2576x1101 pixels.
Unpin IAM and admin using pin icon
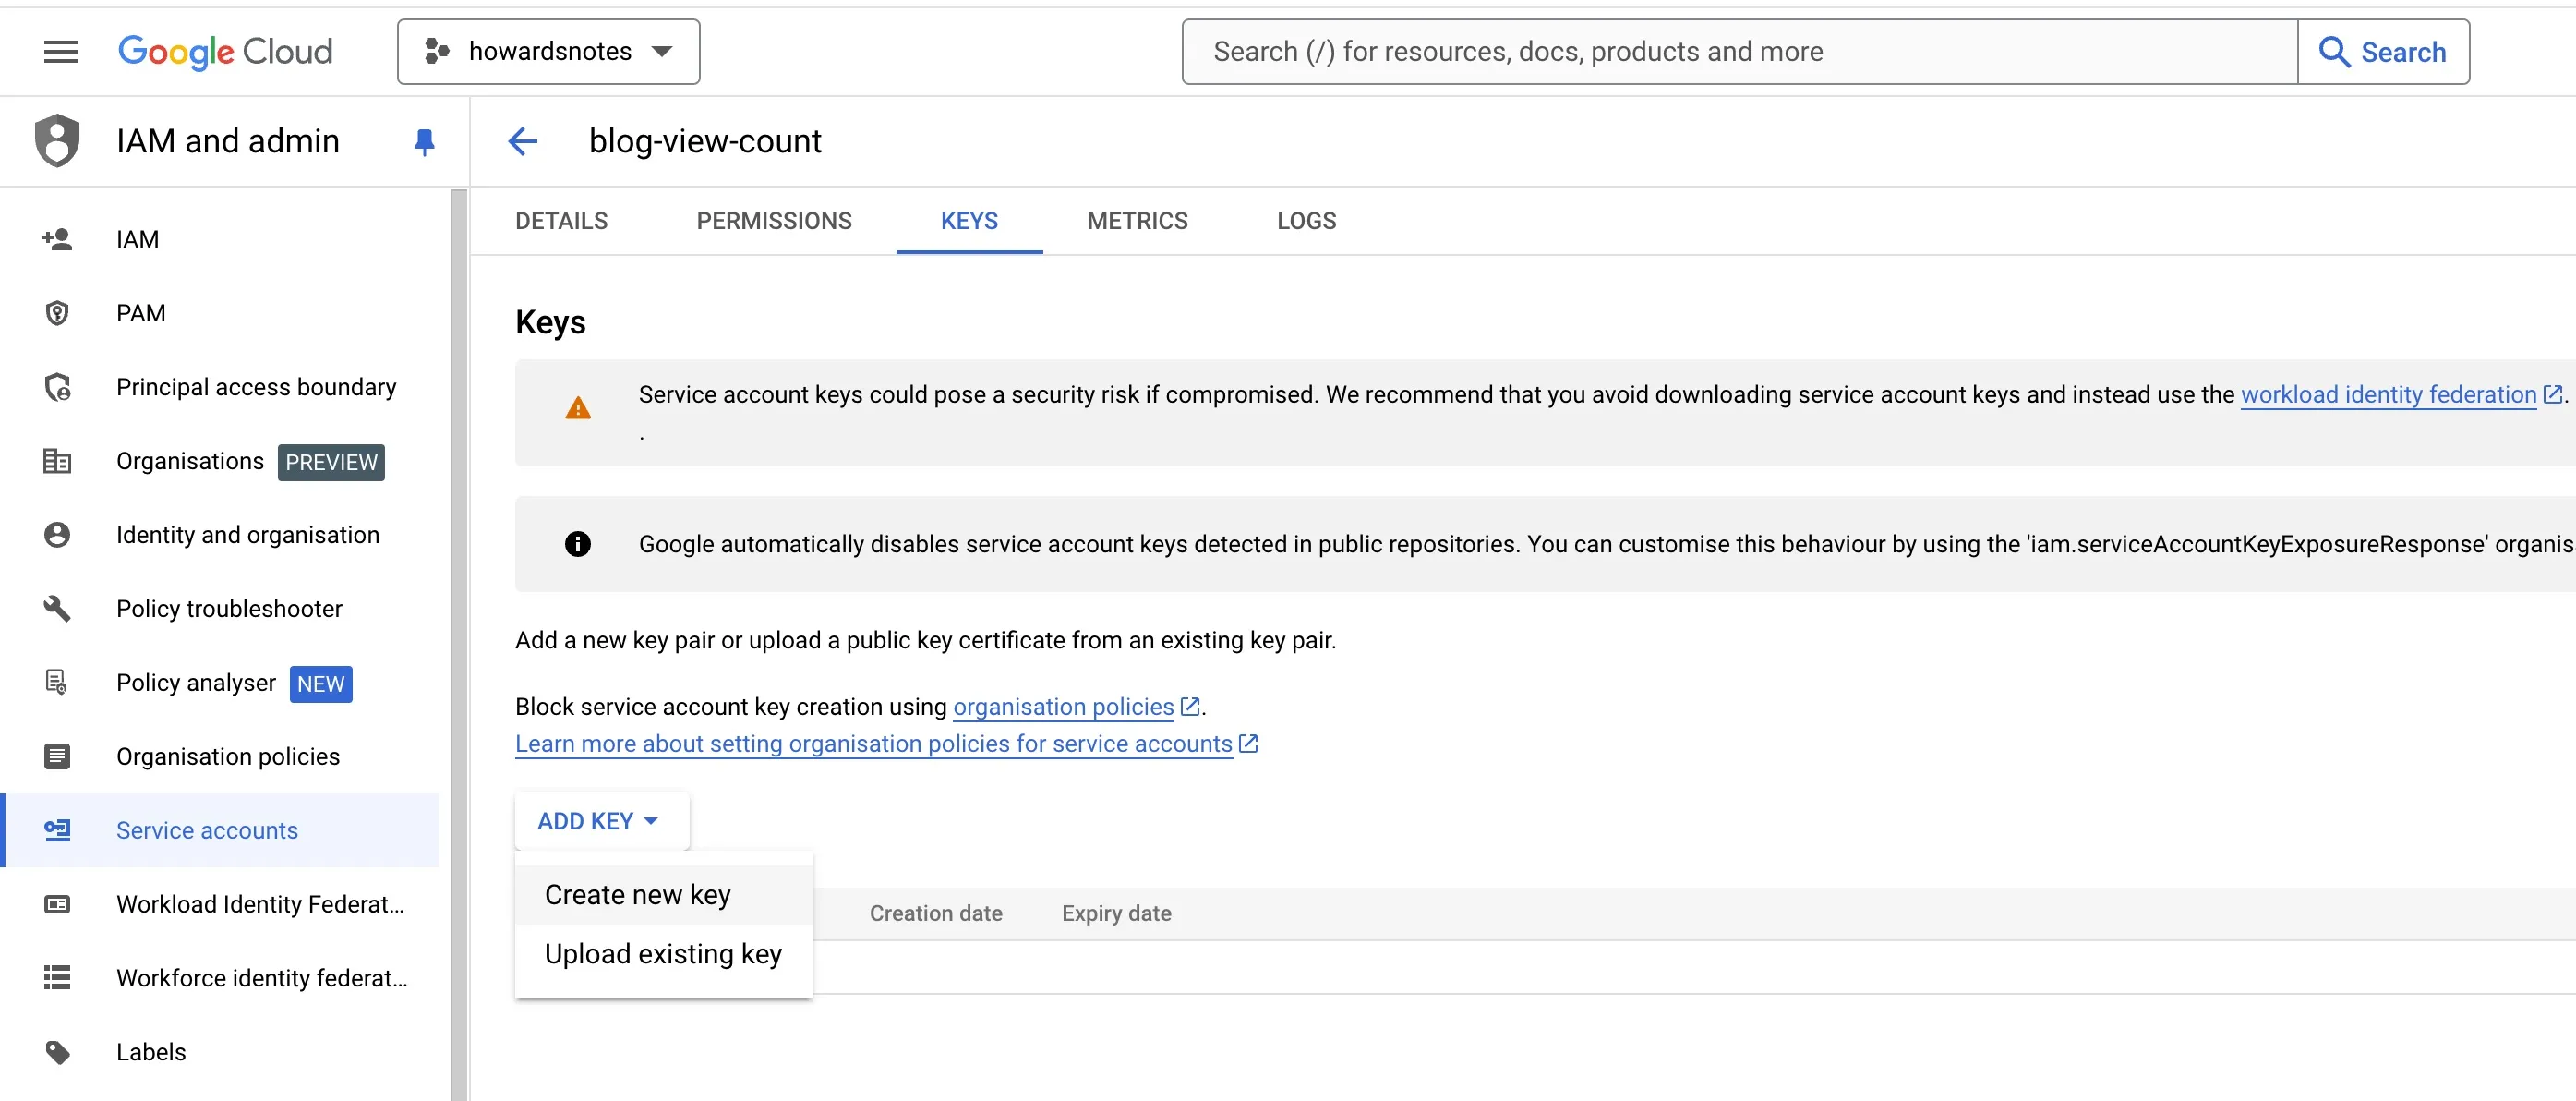424,142
